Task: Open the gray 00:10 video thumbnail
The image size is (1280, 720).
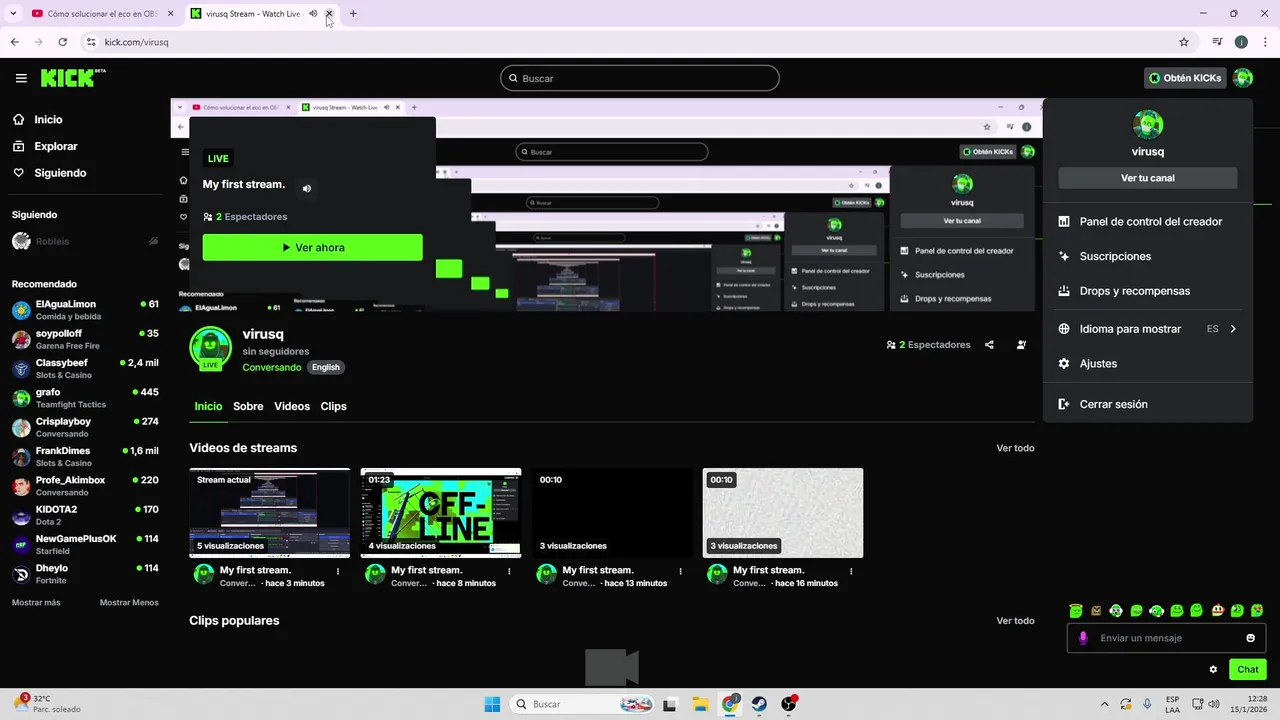Action: tap(783, 513)
